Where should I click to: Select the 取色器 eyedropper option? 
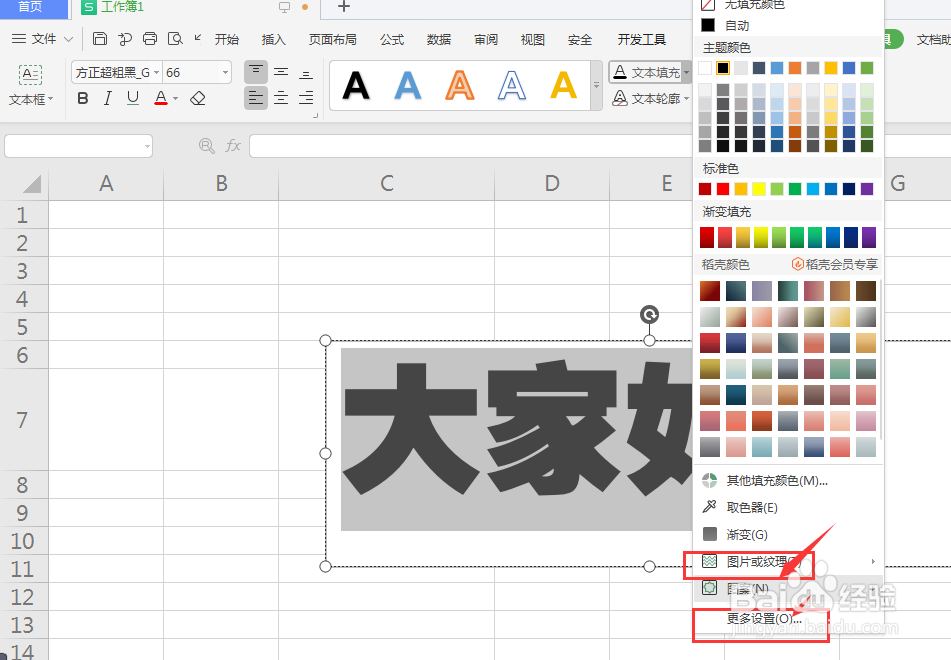752,506
